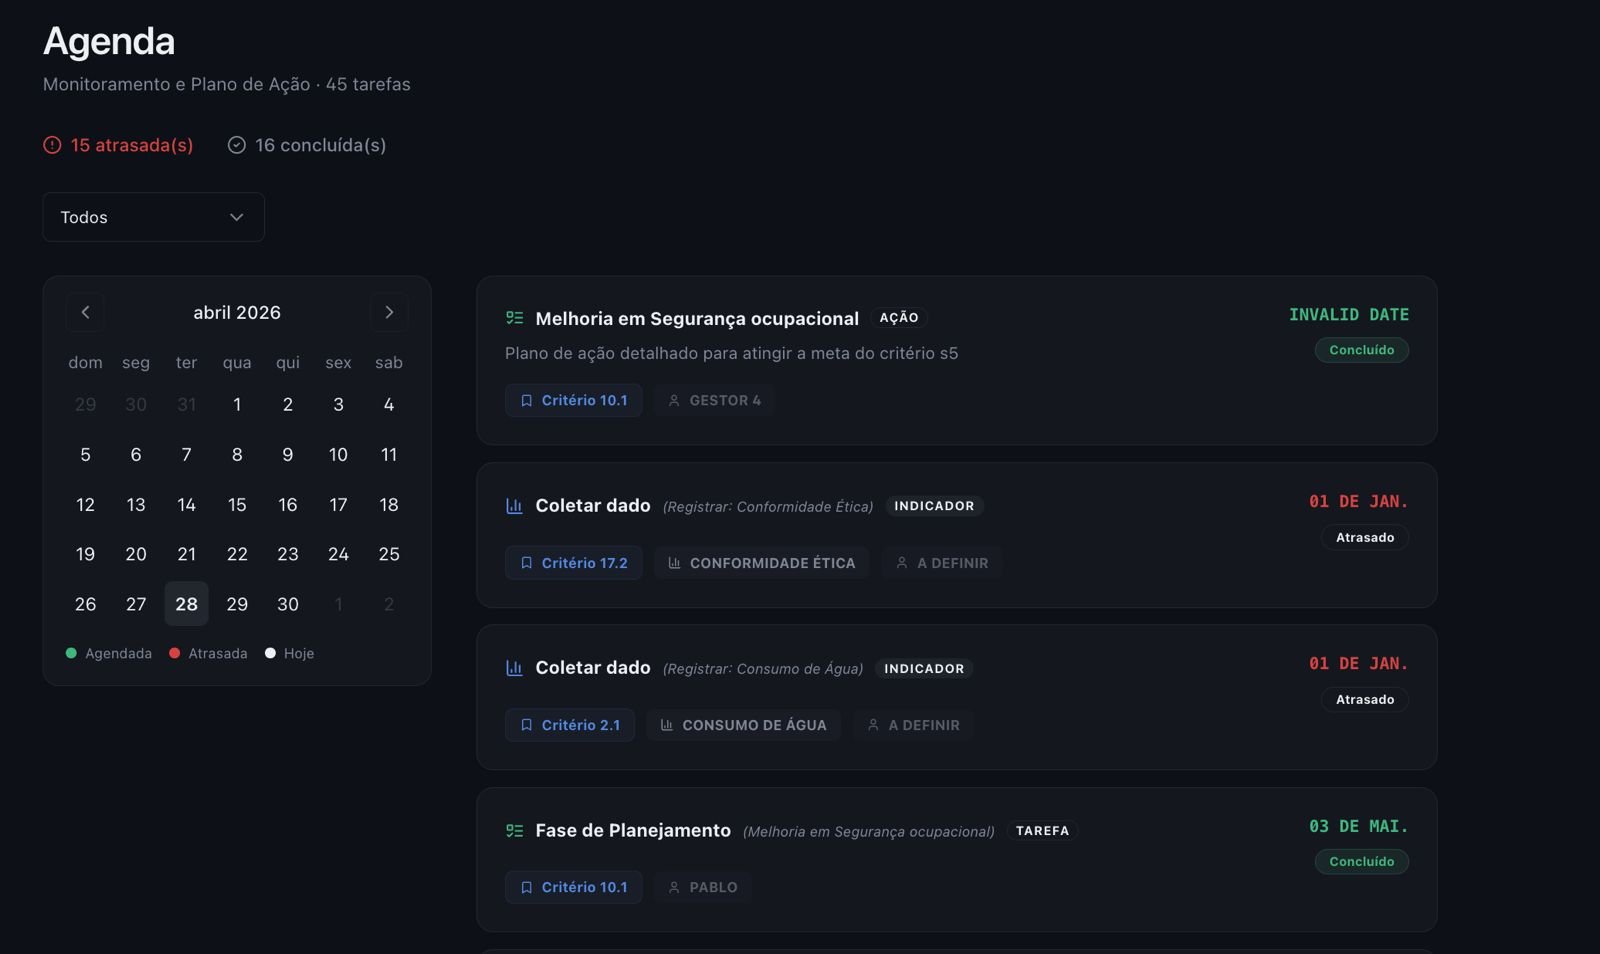Click Critério 10.1 tag in Fase de Planejamento card
This screenshot has width=1600, height=954.
coord(574,887)
